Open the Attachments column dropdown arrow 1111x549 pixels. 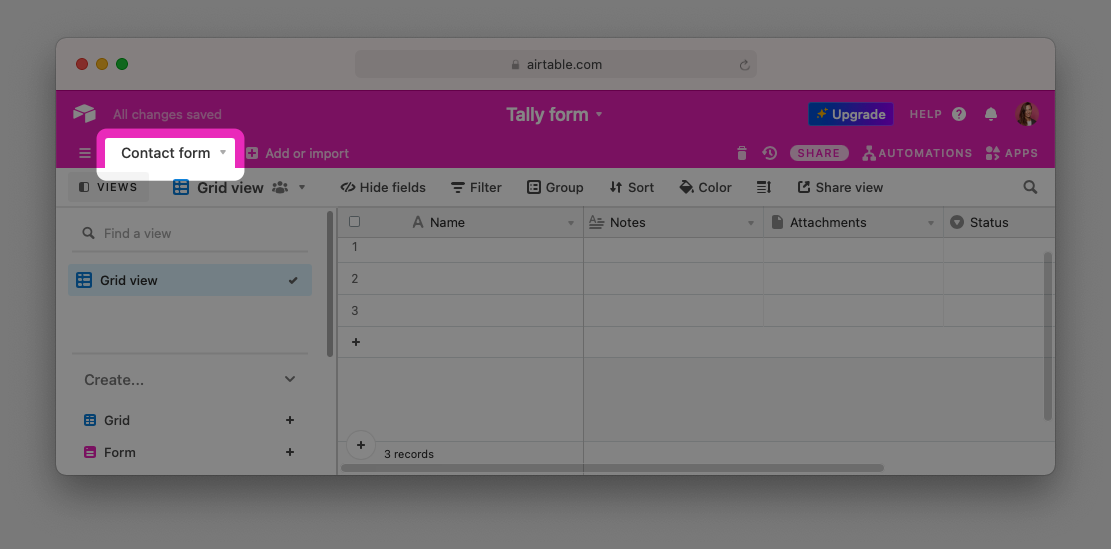click(x=931, y=223)
